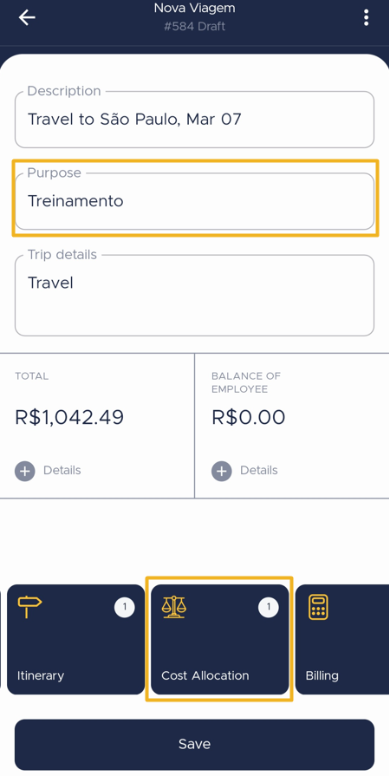
Task: Open the Billing tile
Action: [x=342, y=639]
